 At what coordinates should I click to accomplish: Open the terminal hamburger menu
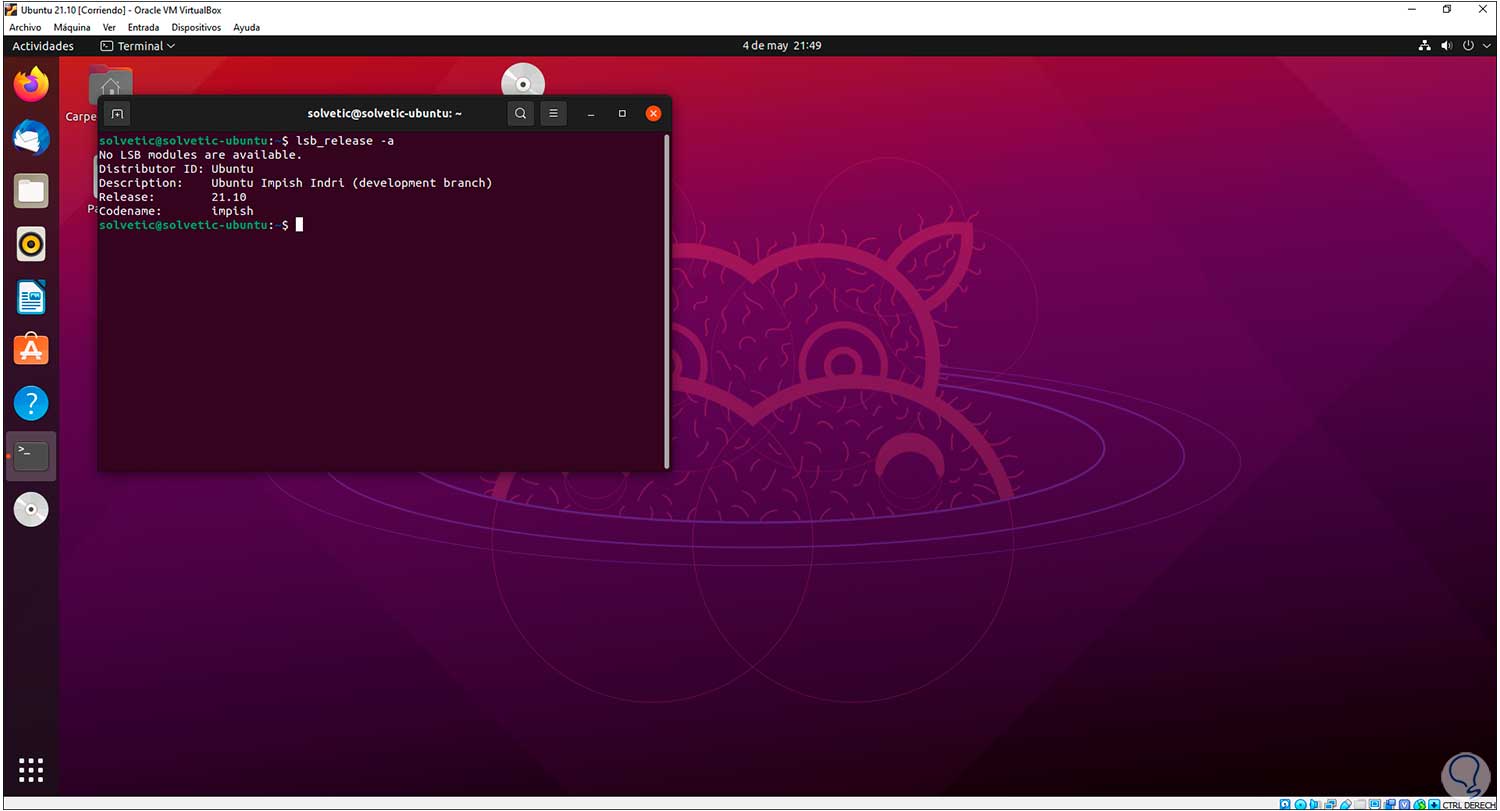coord(553,113)
